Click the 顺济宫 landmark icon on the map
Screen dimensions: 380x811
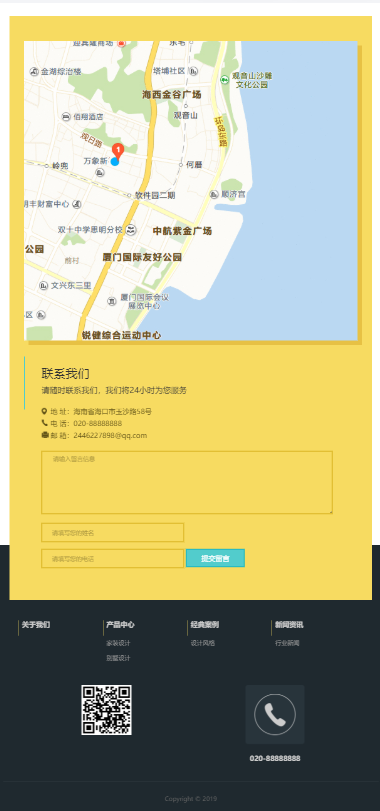coord(214,194)
